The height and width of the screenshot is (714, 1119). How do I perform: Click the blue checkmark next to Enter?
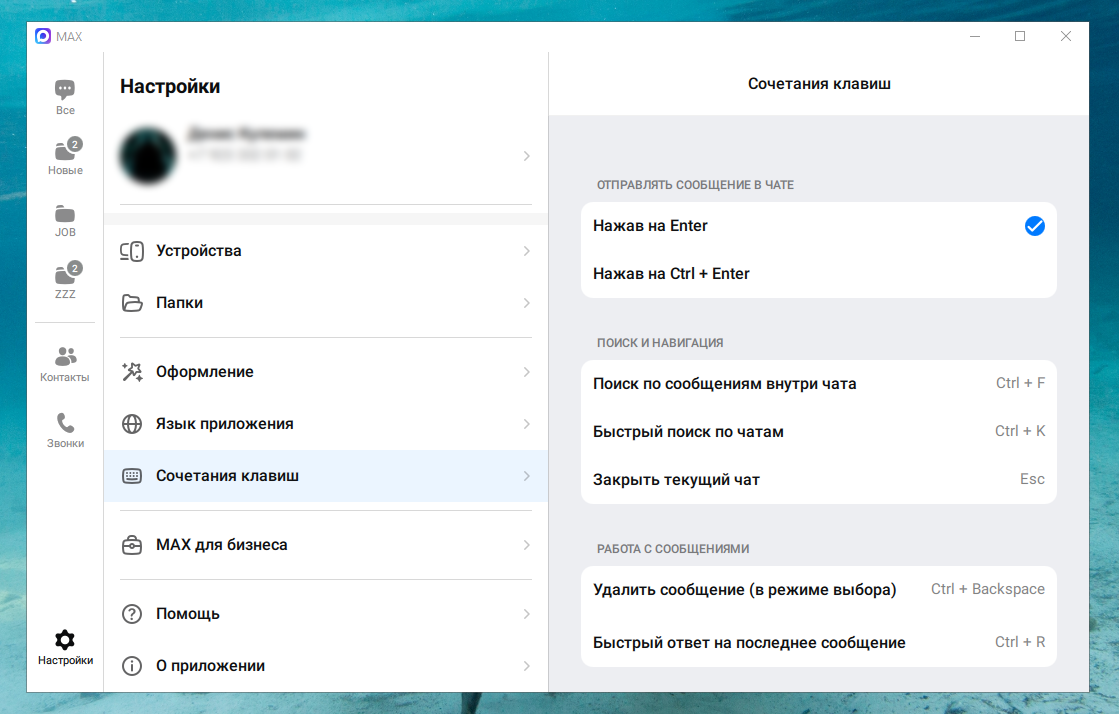1034,226
